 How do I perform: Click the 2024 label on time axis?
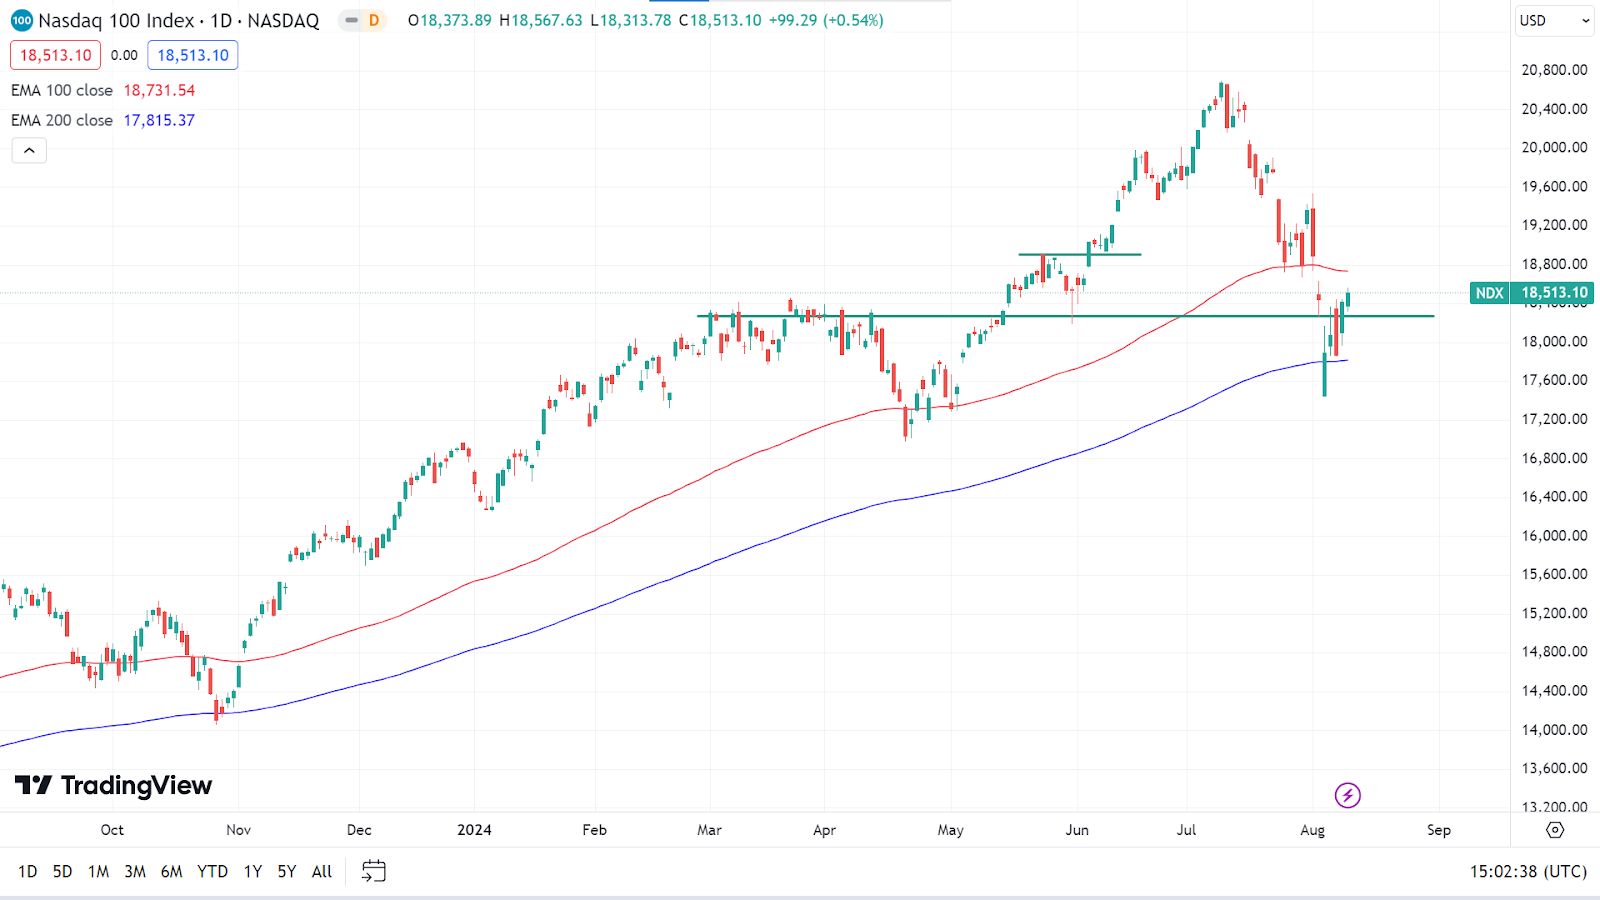tap(474, 830)
